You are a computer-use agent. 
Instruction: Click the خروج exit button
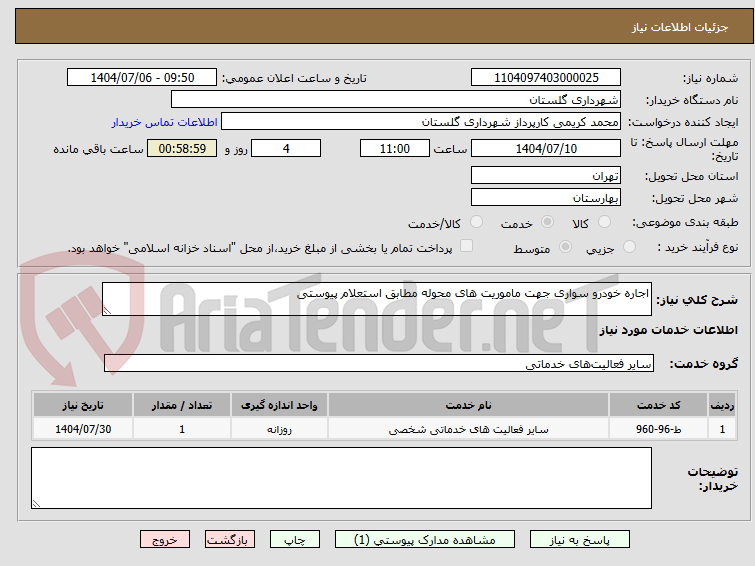(165, 540)
